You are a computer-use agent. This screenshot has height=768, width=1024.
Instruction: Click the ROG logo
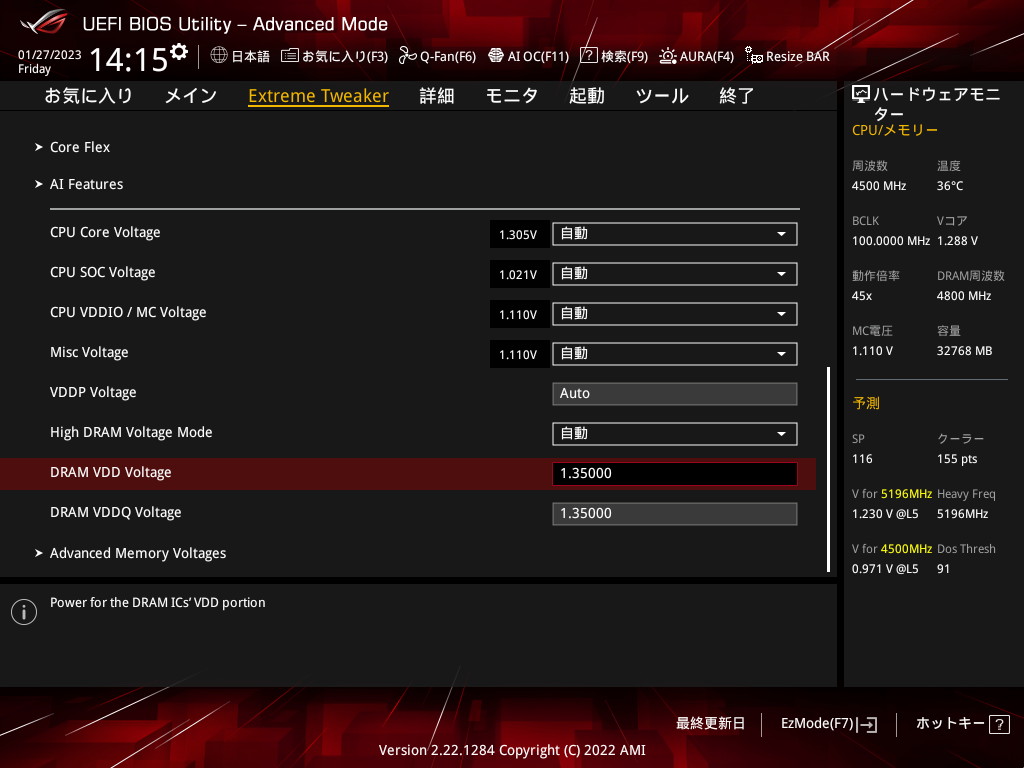44,23
